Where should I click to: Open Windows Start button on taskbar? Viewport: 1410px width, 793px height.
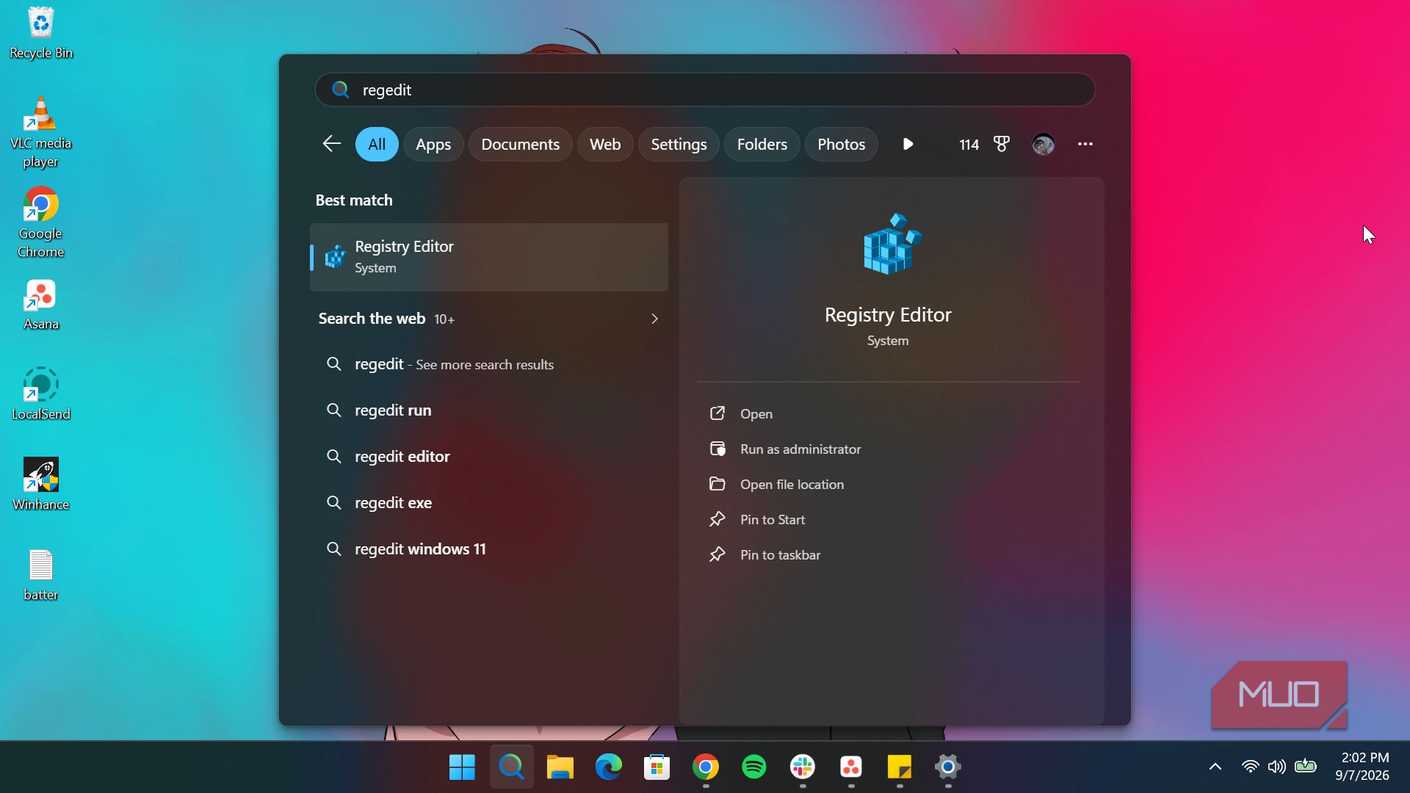point(462,767)
